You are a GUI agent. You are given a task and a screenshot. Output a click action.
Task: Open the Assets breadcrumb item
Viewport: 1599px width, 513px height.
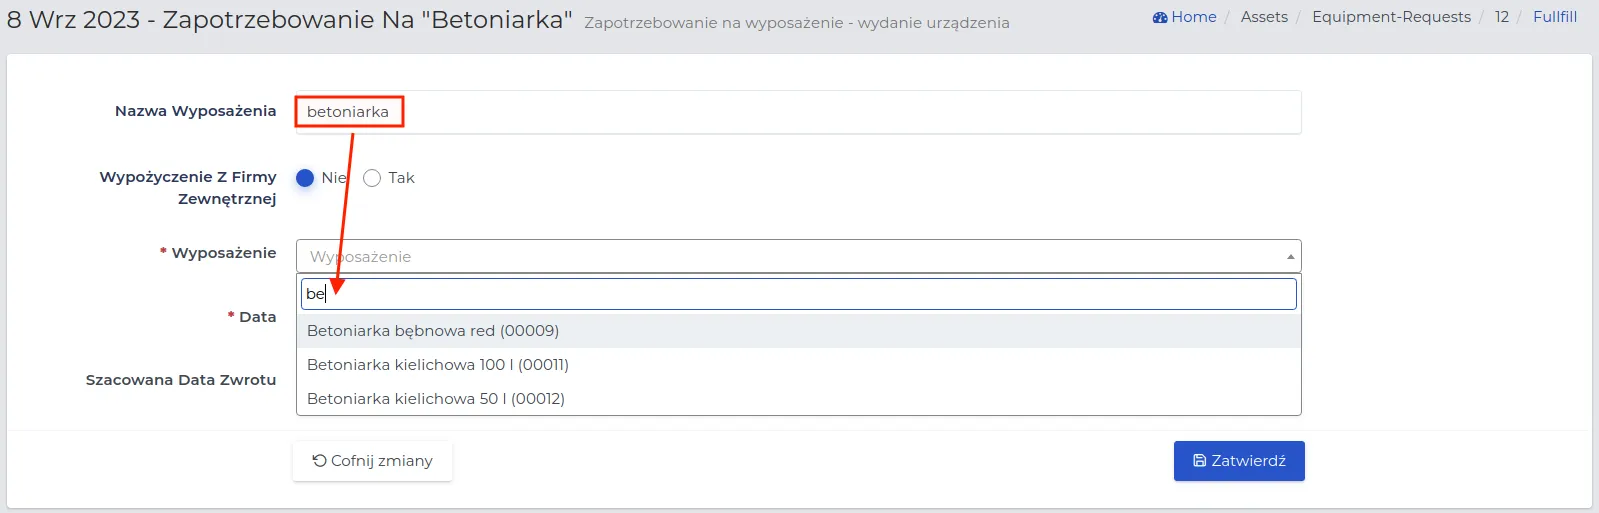click(x=1264, y=17)
